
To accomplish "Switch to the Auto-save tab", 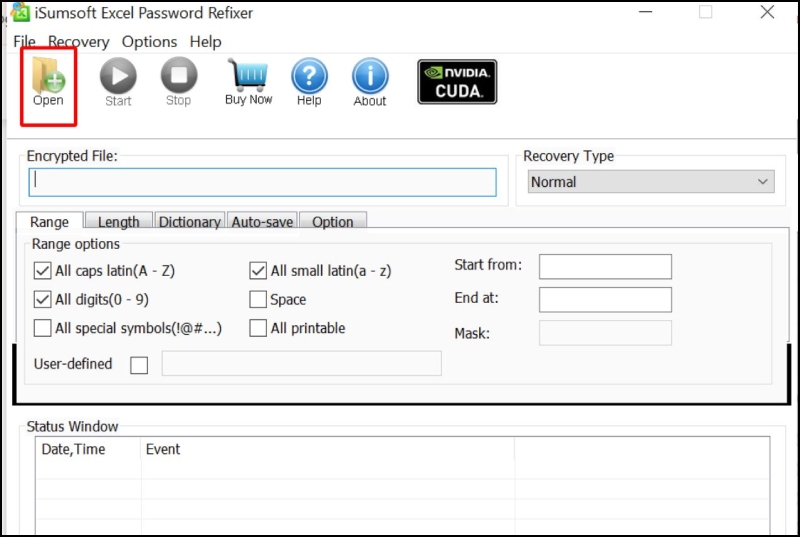I will pyautogui.click(x=262, y=221).
